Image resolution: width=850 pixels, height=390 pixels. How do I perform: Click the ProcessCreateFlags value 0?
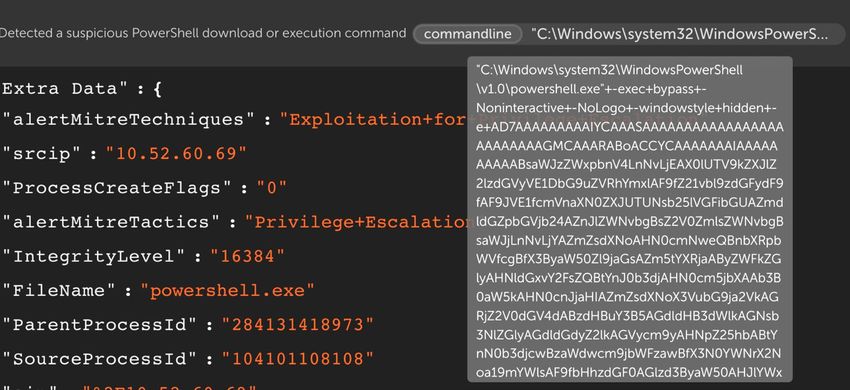point(271,188)
